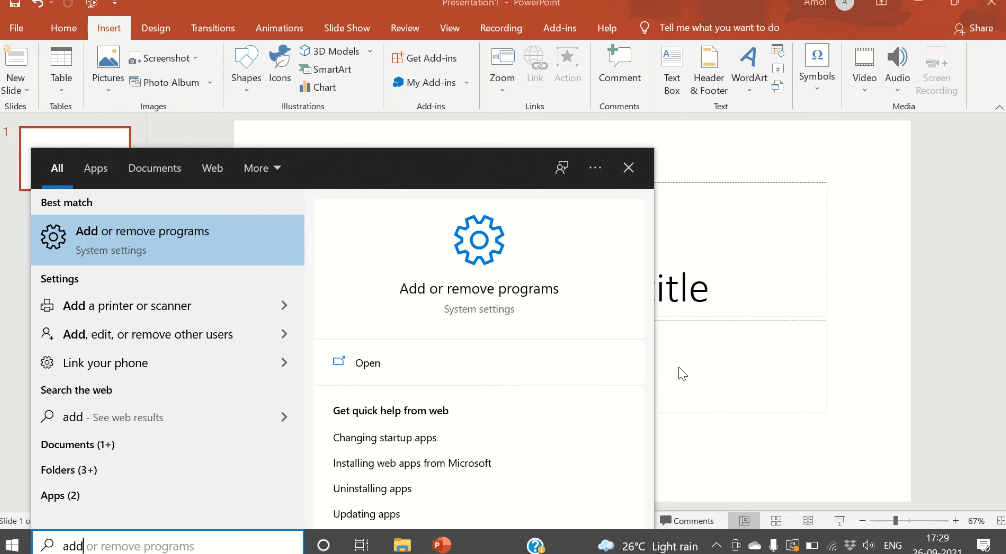Image resolution: width=1006 pixels, height=554 pixels.
Task: Insert Object icon in Text group
Action: (778, 86)
